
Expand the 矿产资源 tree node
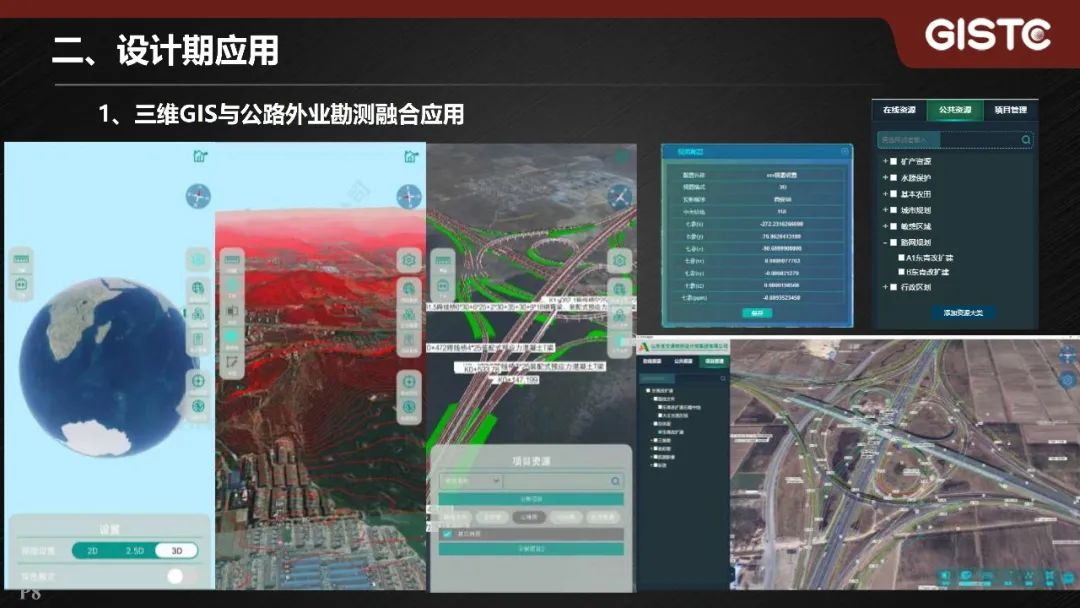click(885, 161)
